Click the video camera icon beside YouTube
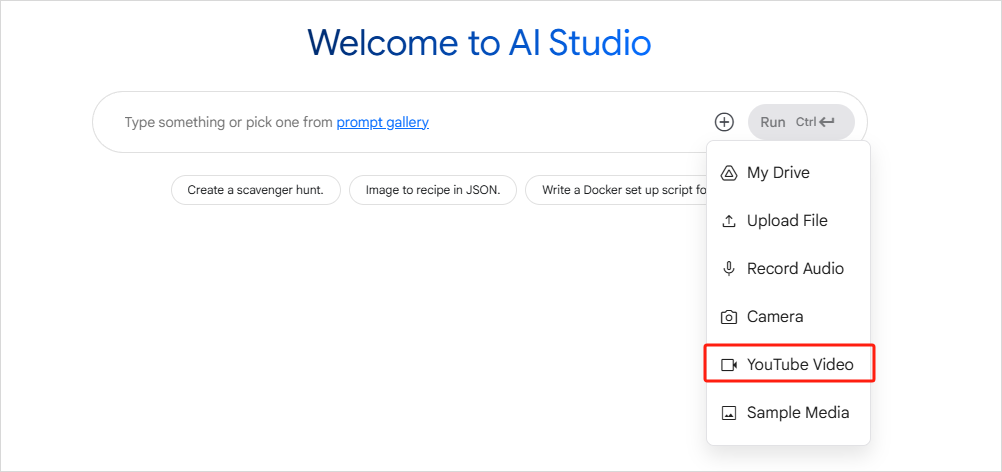The height and width of the screenshot is (472, 1002). pos(729,365)
